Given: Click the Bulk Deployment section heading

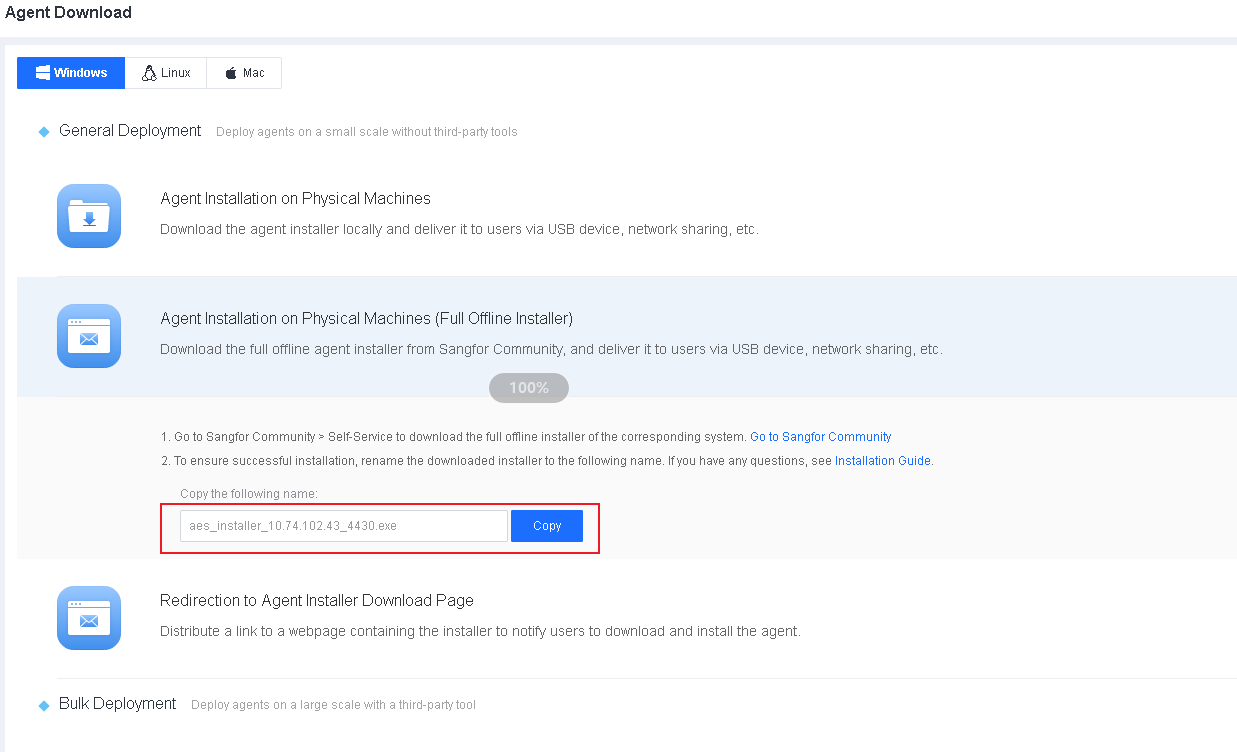Looking at the screenshot, I should point(117,703).
